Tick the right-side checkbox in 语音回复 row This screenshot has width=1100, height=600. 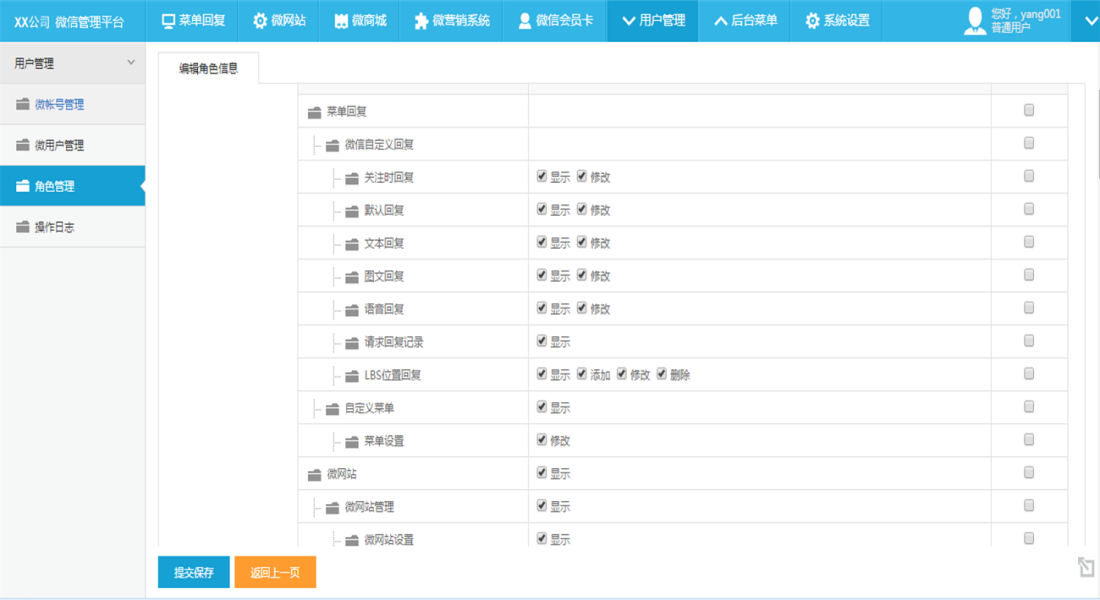(x=1029, y=308)
